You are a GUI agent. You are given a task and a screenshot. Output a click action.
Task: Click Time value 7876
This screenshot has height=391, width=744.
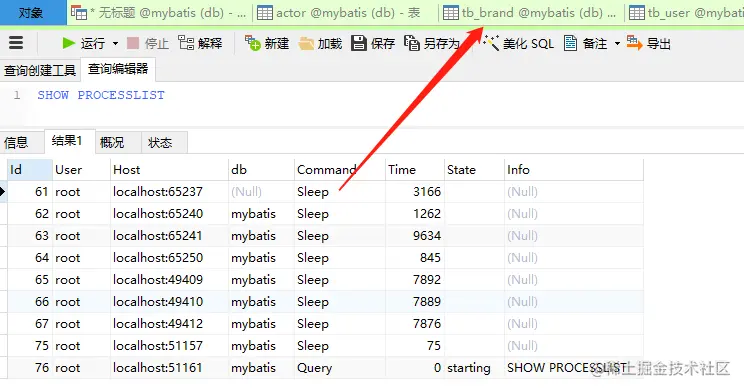(x=415, y=324)
